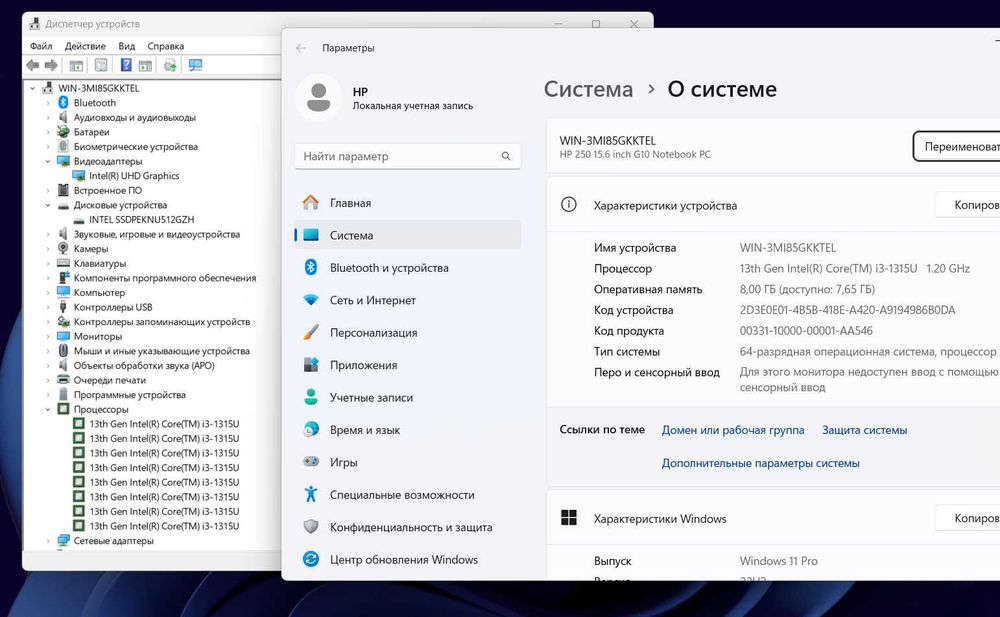Click the Учетные записи person icon
1000x617 pixels.
(x=311, y=397)
